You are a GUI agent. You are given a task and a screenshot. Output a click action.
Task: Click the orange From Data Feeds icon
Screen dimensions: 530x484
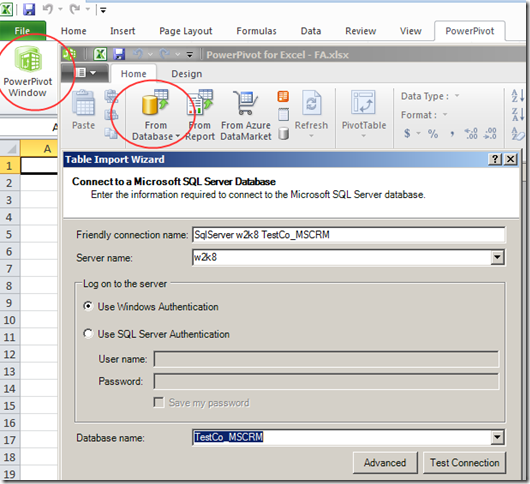point(283,96)
